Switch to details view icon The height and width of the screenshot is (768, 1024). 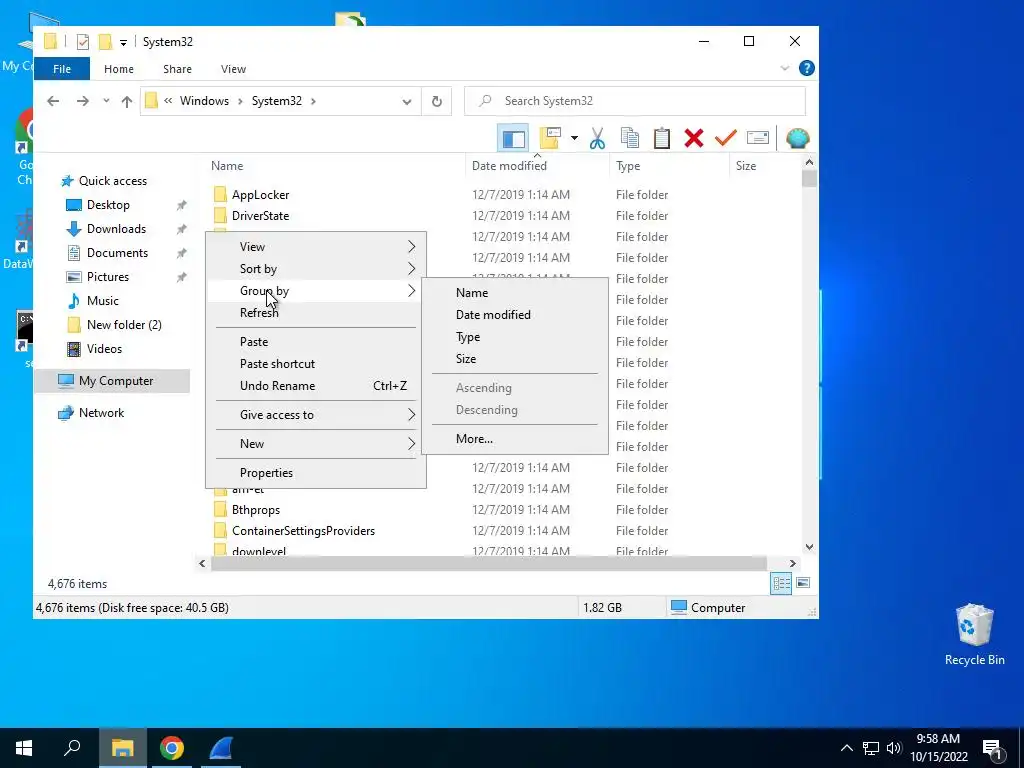pos(781,584)
